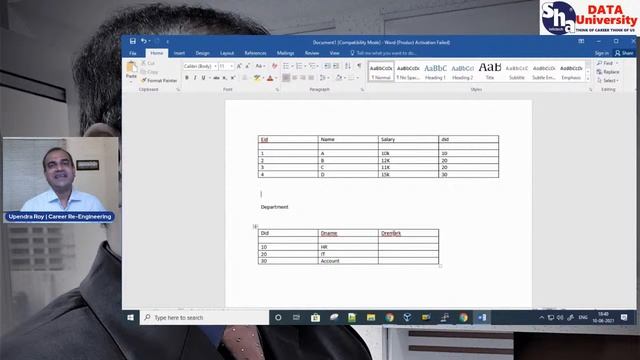Sort the selected text
Image resolution: width=640 pixels, height=360 pixels.
tap(348, 66)
